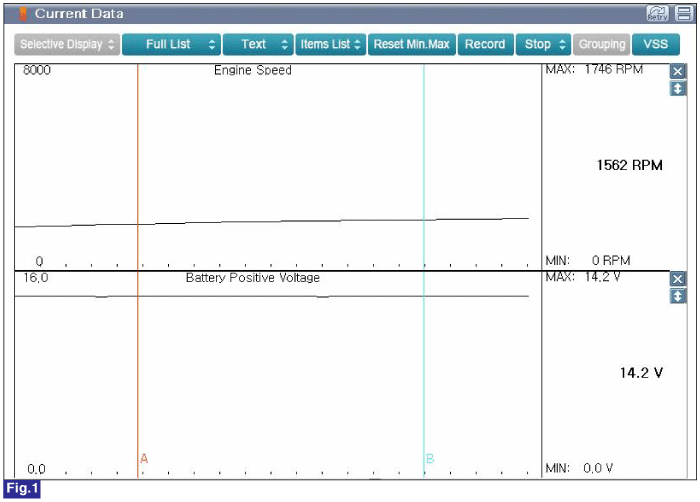Open the Text display mode dropdown
The height and width of the screenshot is (502, 700).
tap(258, 44)
